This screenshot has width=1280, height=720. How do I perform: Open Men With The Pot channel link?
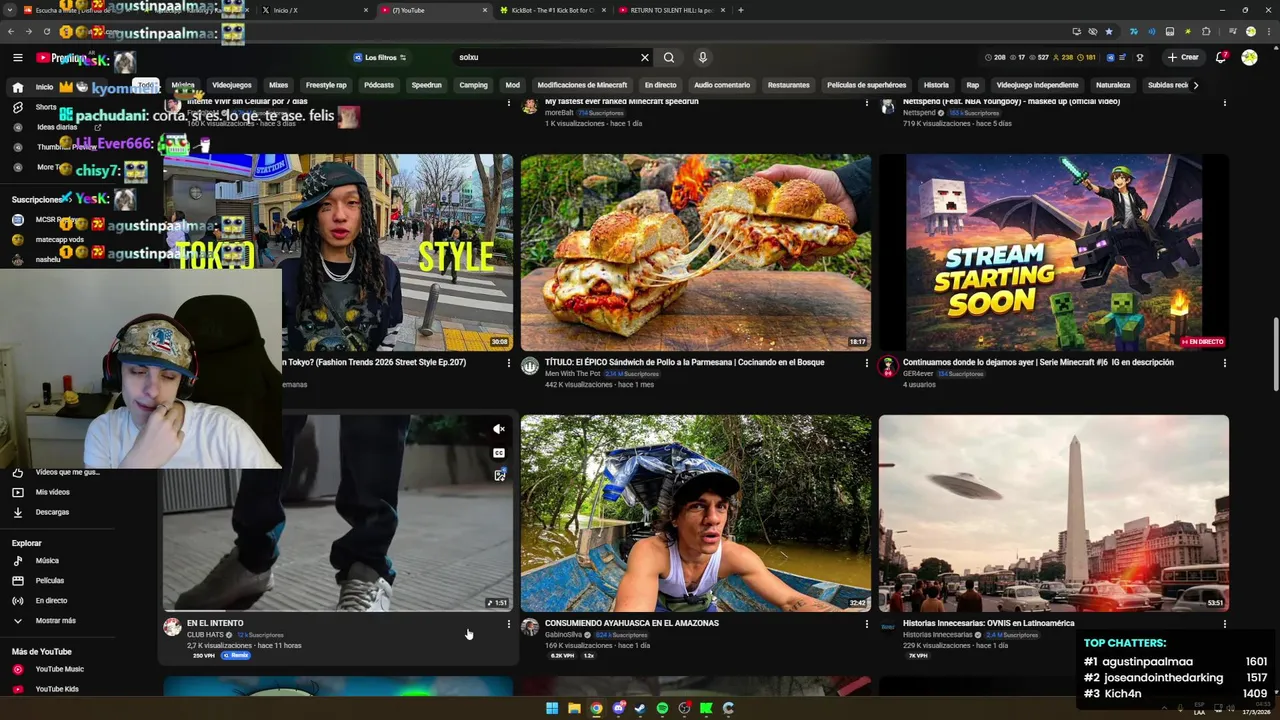click(573, 374)
